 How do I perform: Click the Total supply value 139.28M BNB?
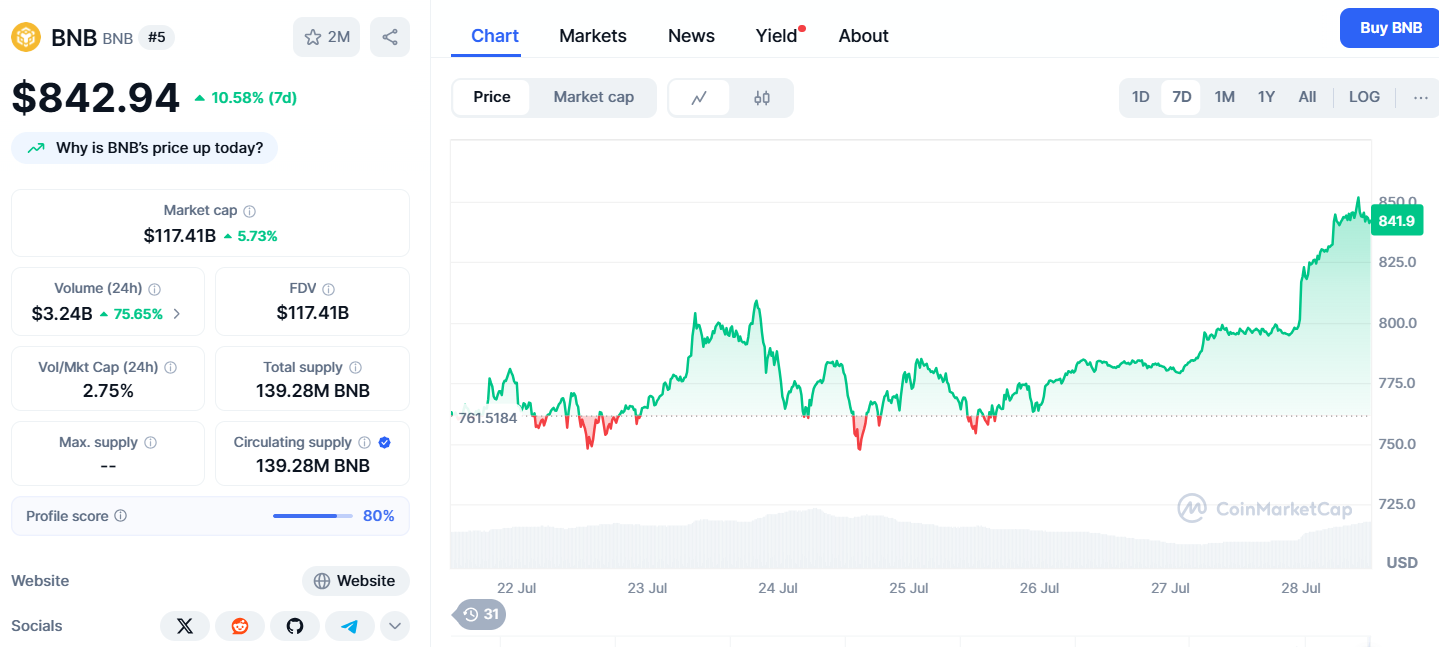point(313,391)
